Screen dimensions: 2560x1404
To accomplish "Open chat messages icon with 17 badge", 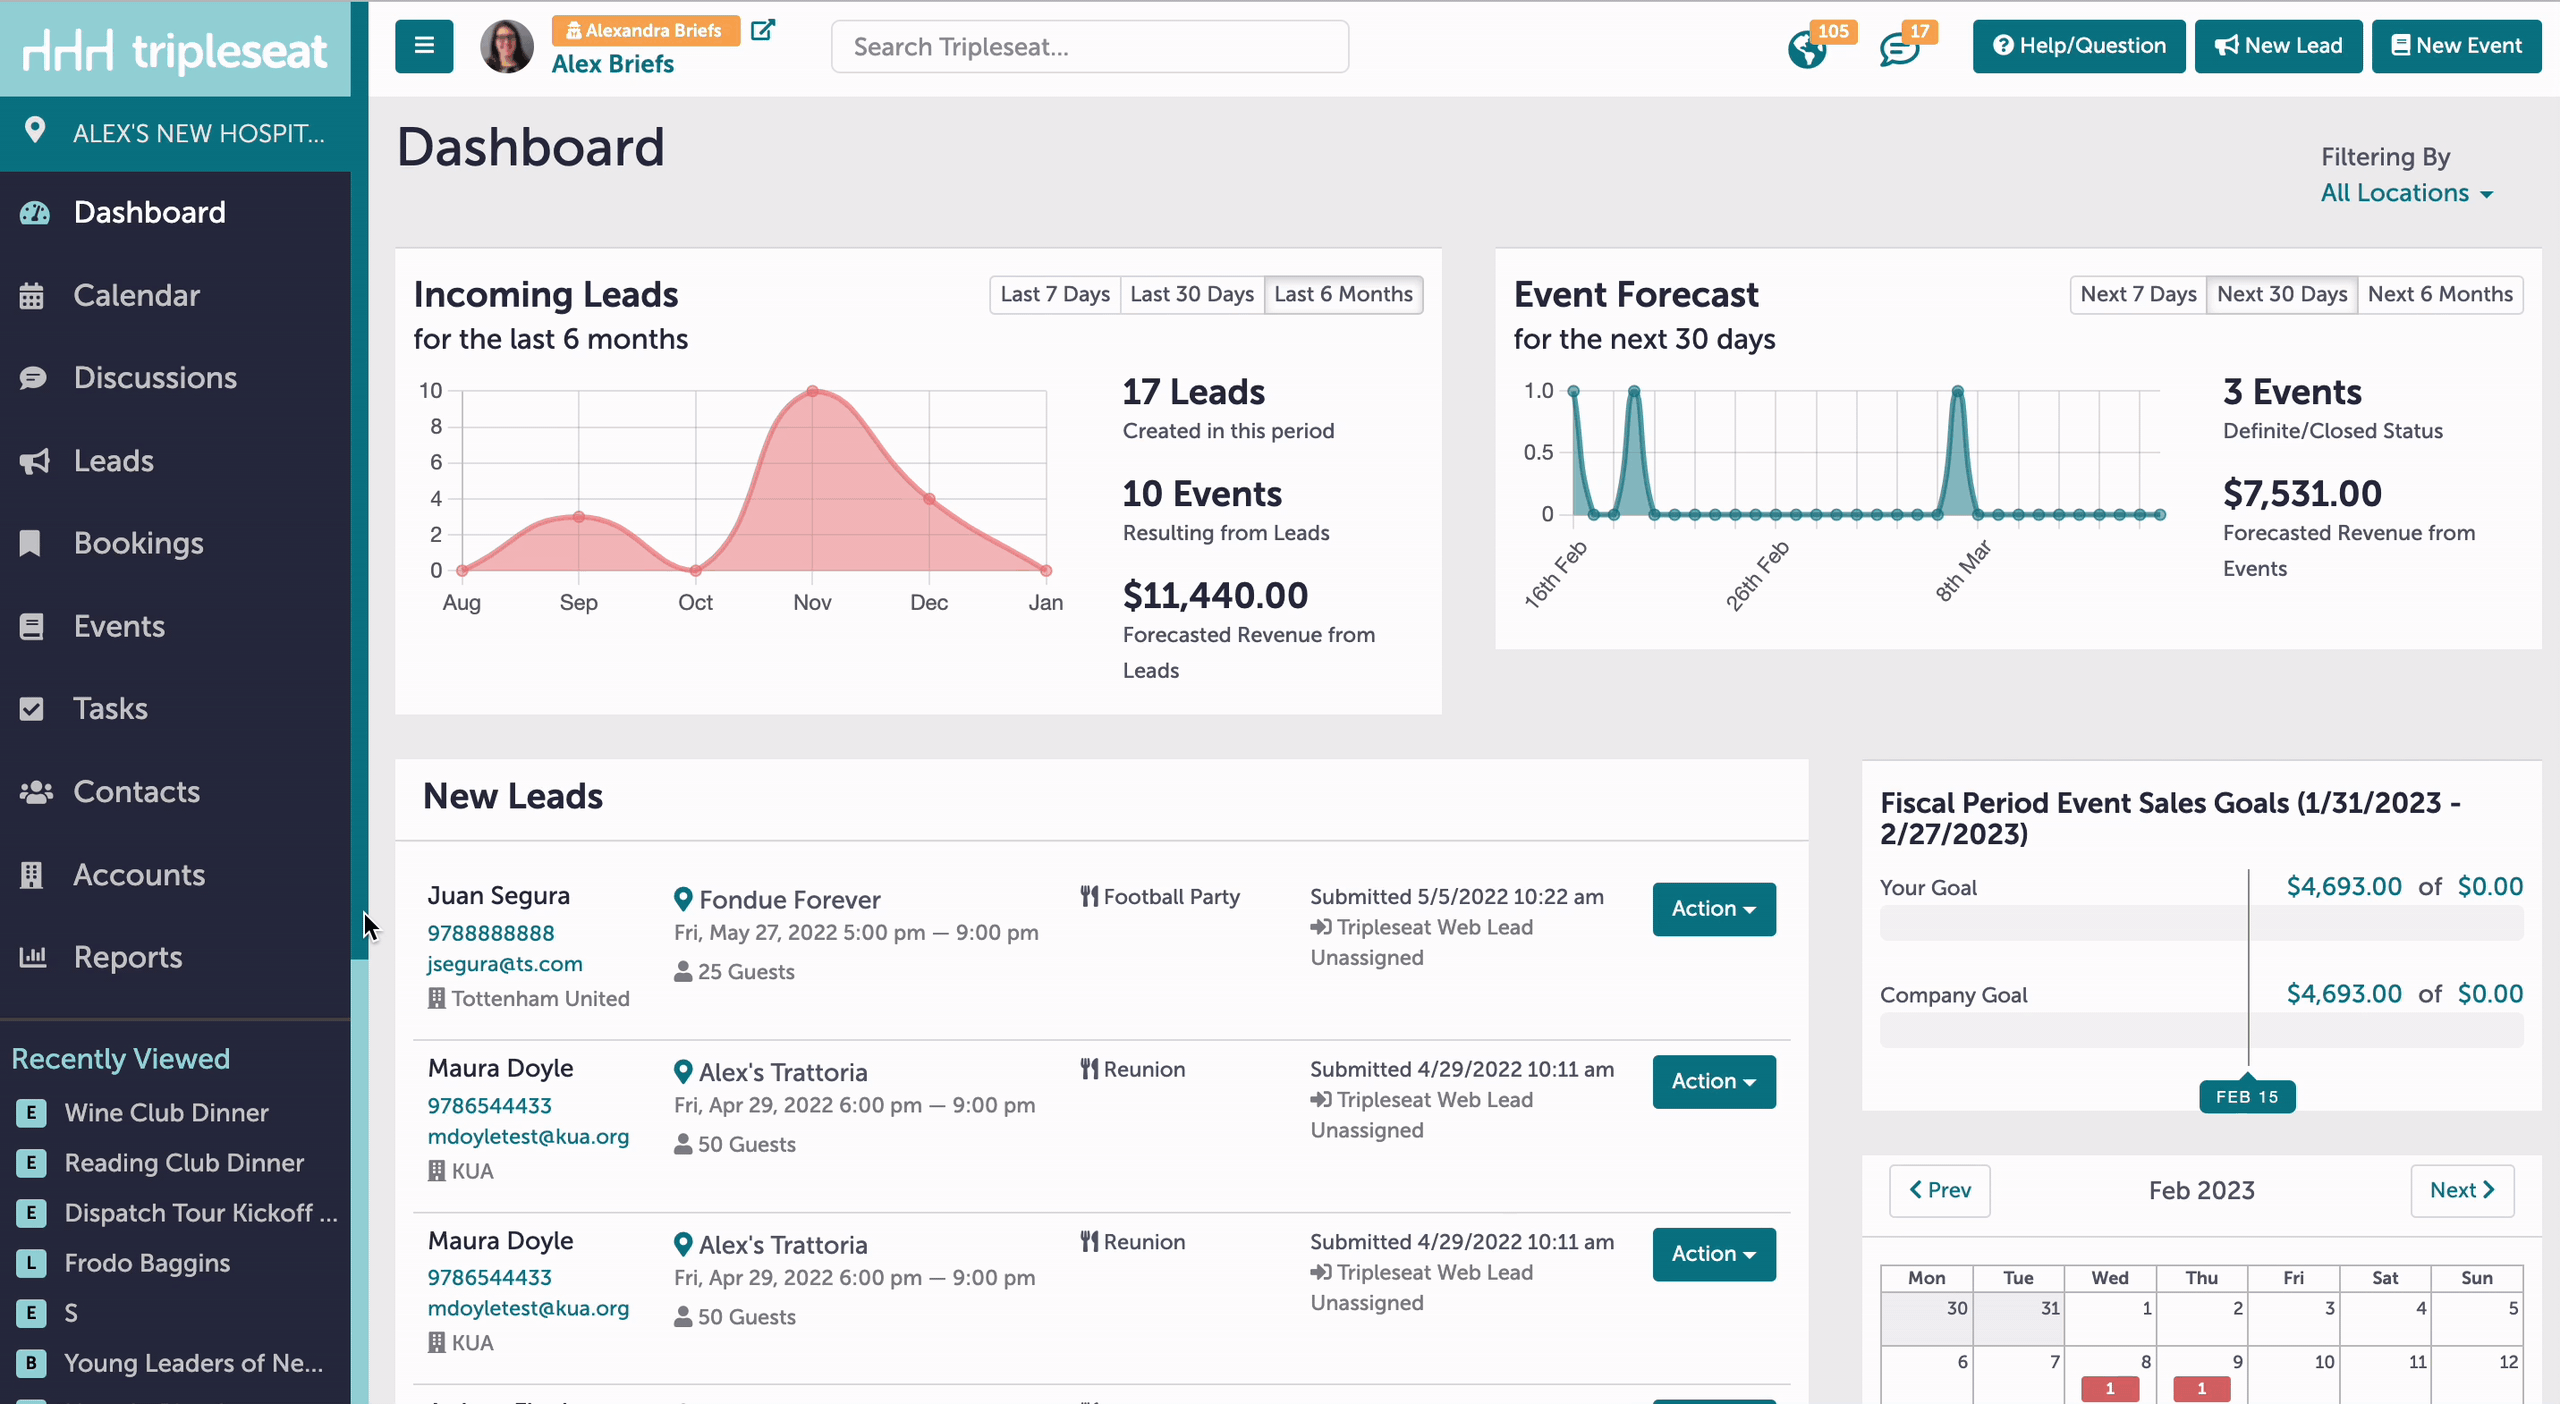I will click(1899, 49).
